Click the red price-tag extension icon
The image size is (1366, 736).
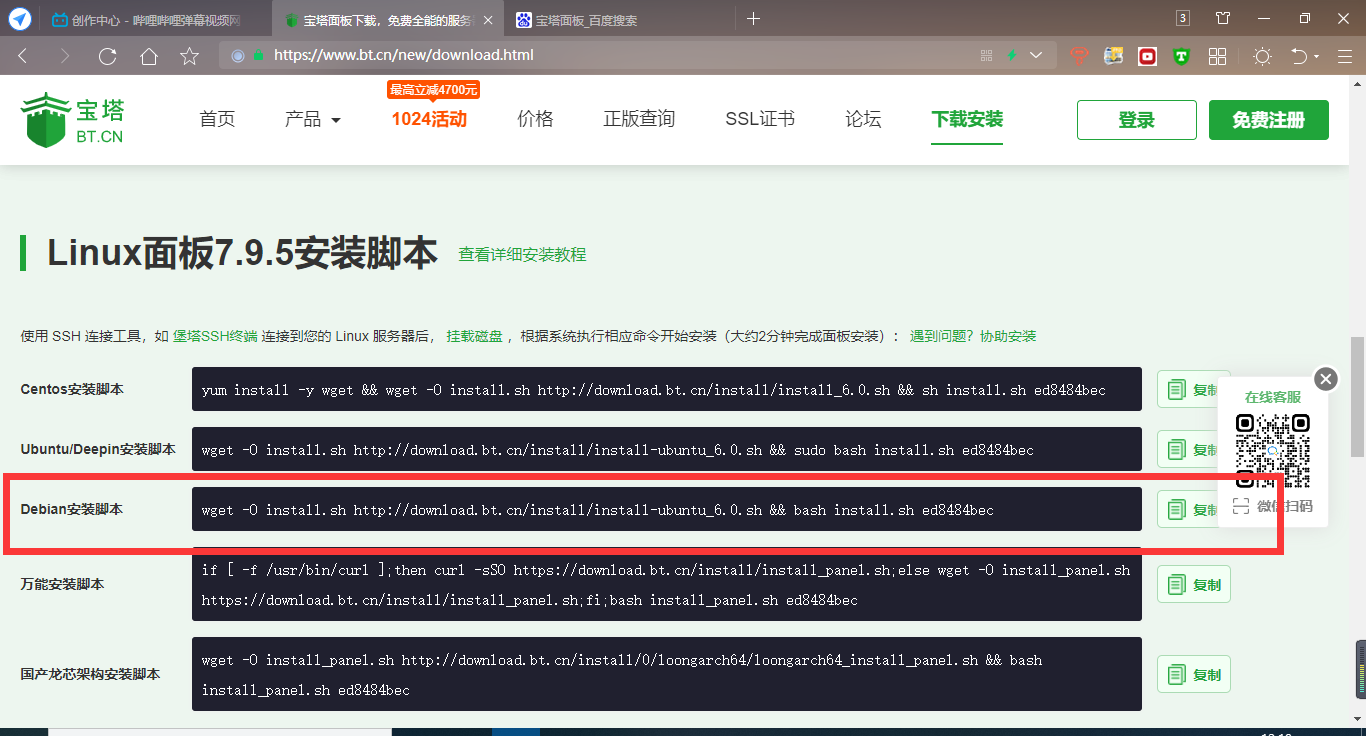tap(1079, 56)
